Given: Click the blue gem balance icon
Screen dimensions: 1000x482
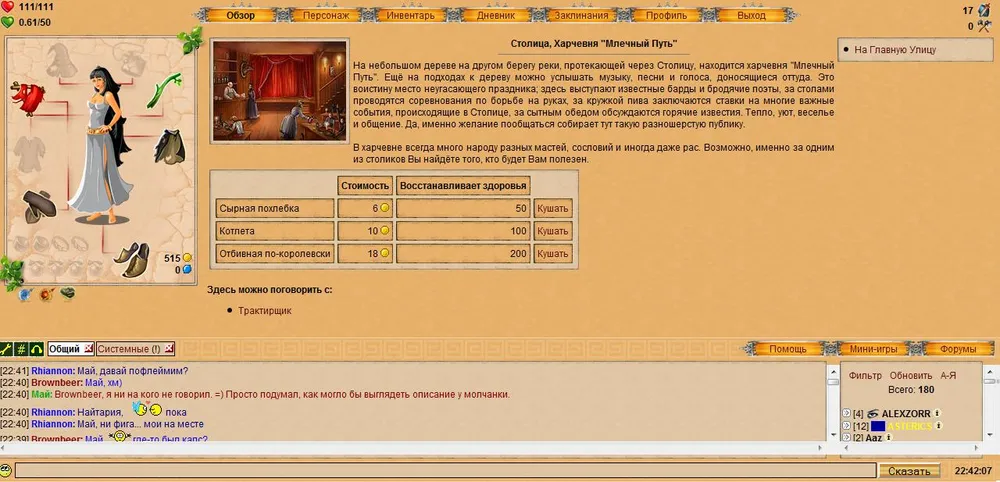Looking at the screenshot, I should [187, 270].
